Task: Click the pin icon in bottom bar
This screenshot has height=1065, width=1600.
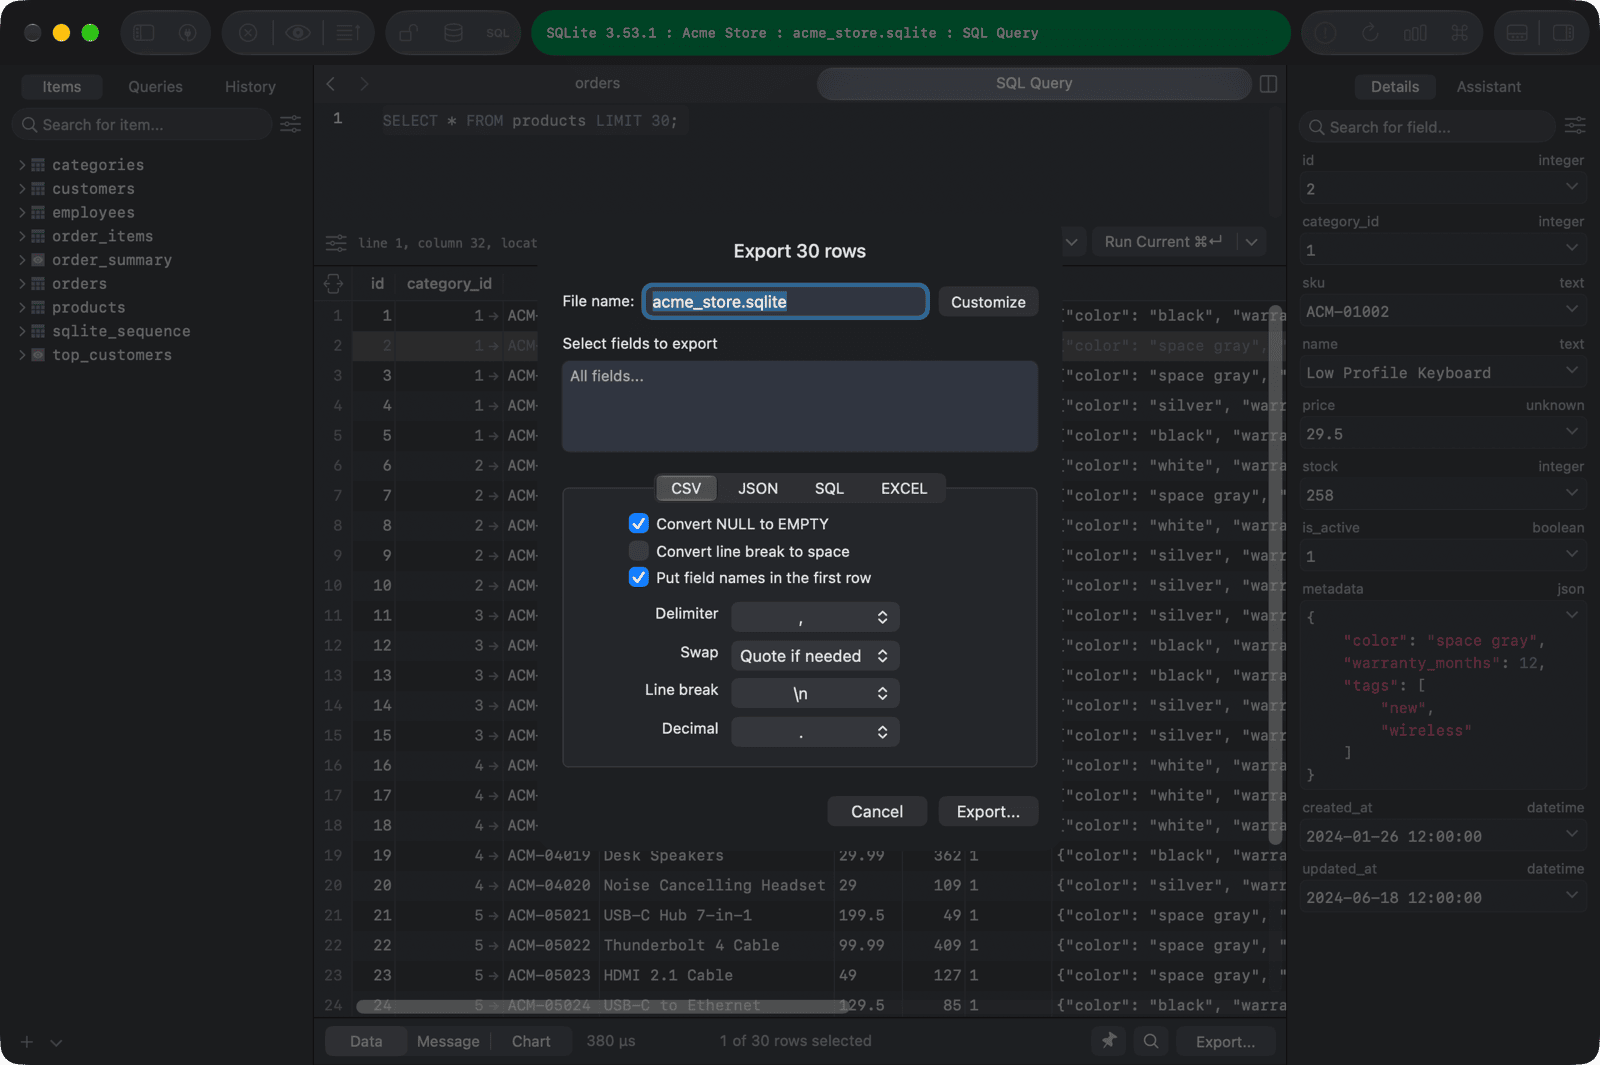Action: [x=1109, y=1041]
